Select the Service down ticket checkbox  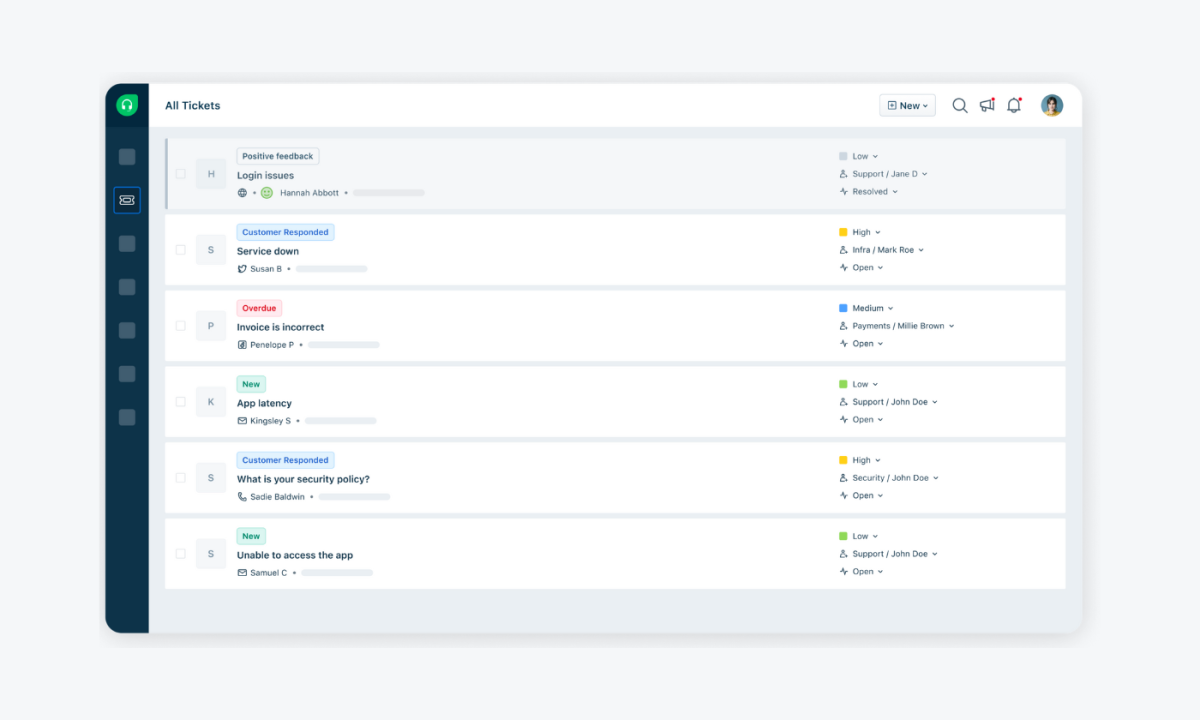tap(181, 249)
